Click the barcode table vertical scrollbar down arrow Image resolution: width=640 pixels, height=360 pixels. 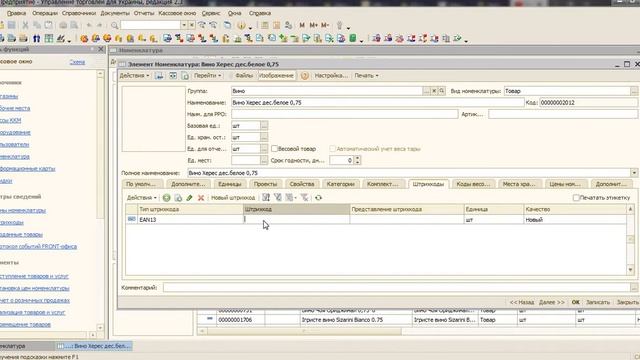[631, 270]
